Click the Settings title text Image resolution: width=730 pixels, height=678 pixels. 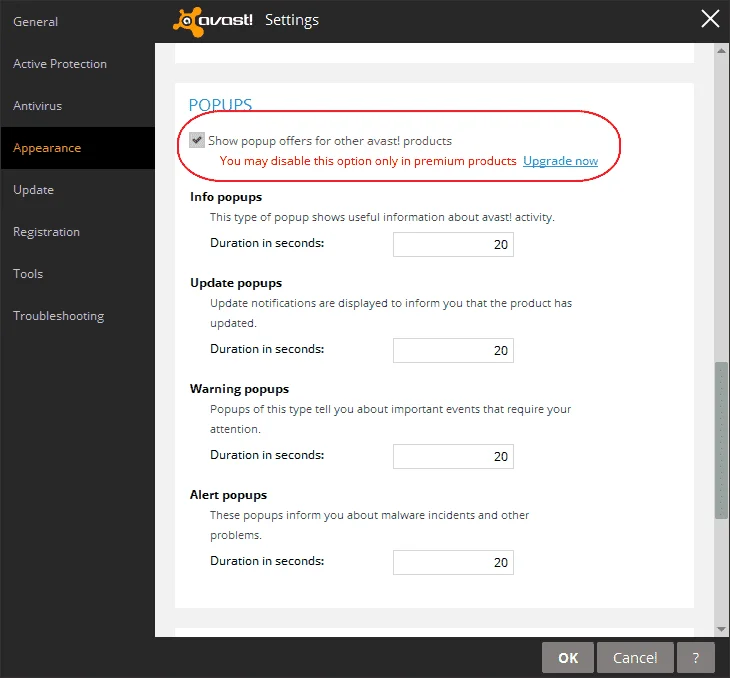click(x=292, y=20)
